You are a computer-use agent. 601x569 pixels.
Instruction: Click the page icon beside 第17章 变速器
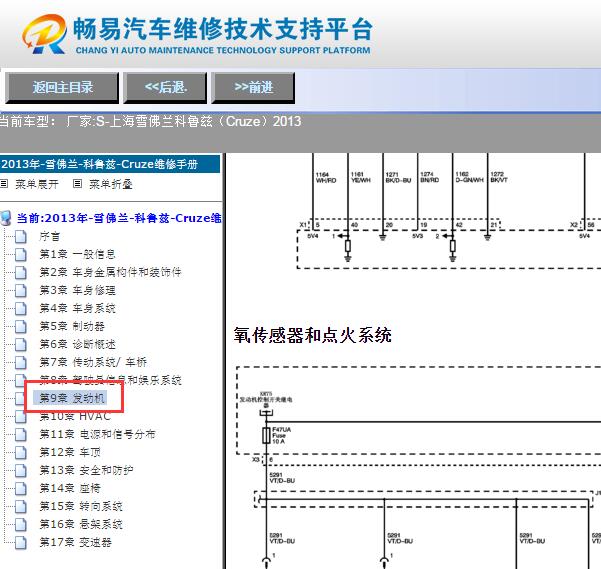(21, 543)
